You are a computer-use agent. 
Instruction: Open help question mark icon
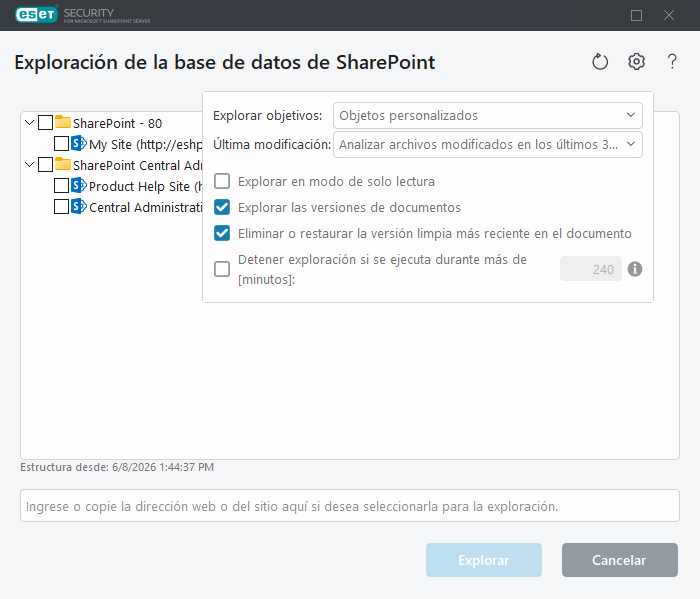(x=672, y=62)
